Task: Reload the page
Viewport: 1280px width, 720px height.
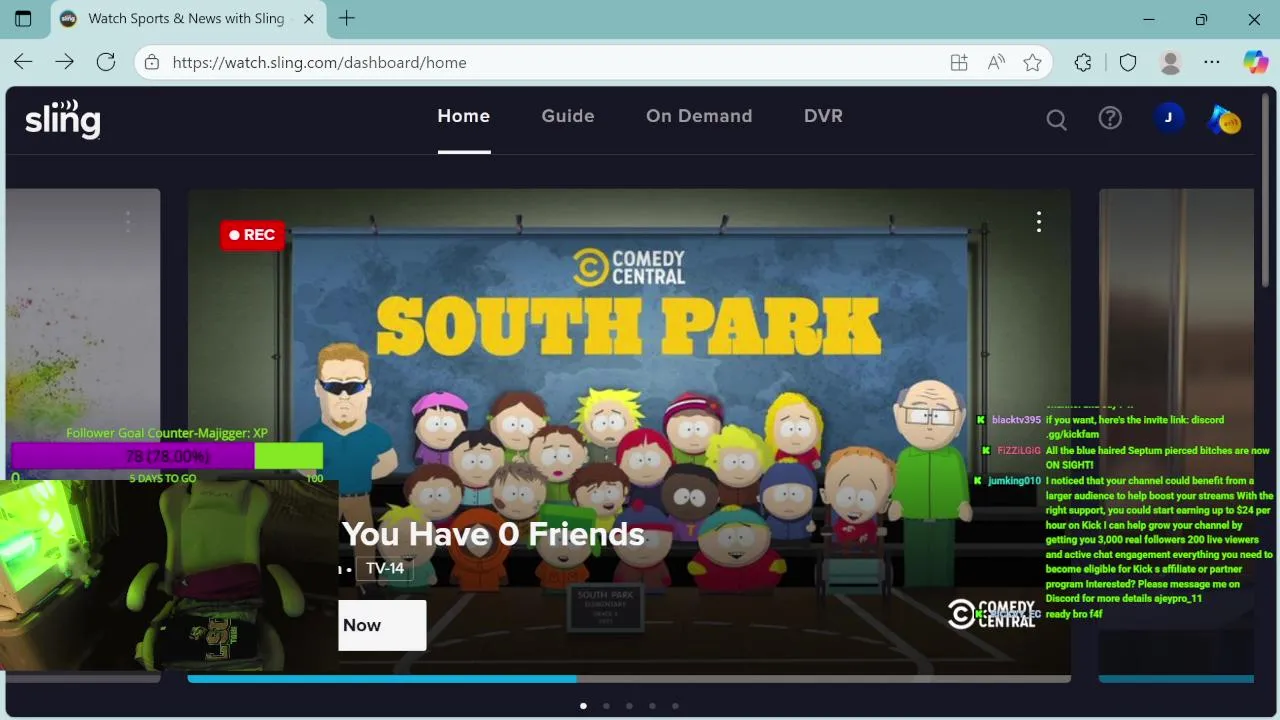Action: click(106, 62)
